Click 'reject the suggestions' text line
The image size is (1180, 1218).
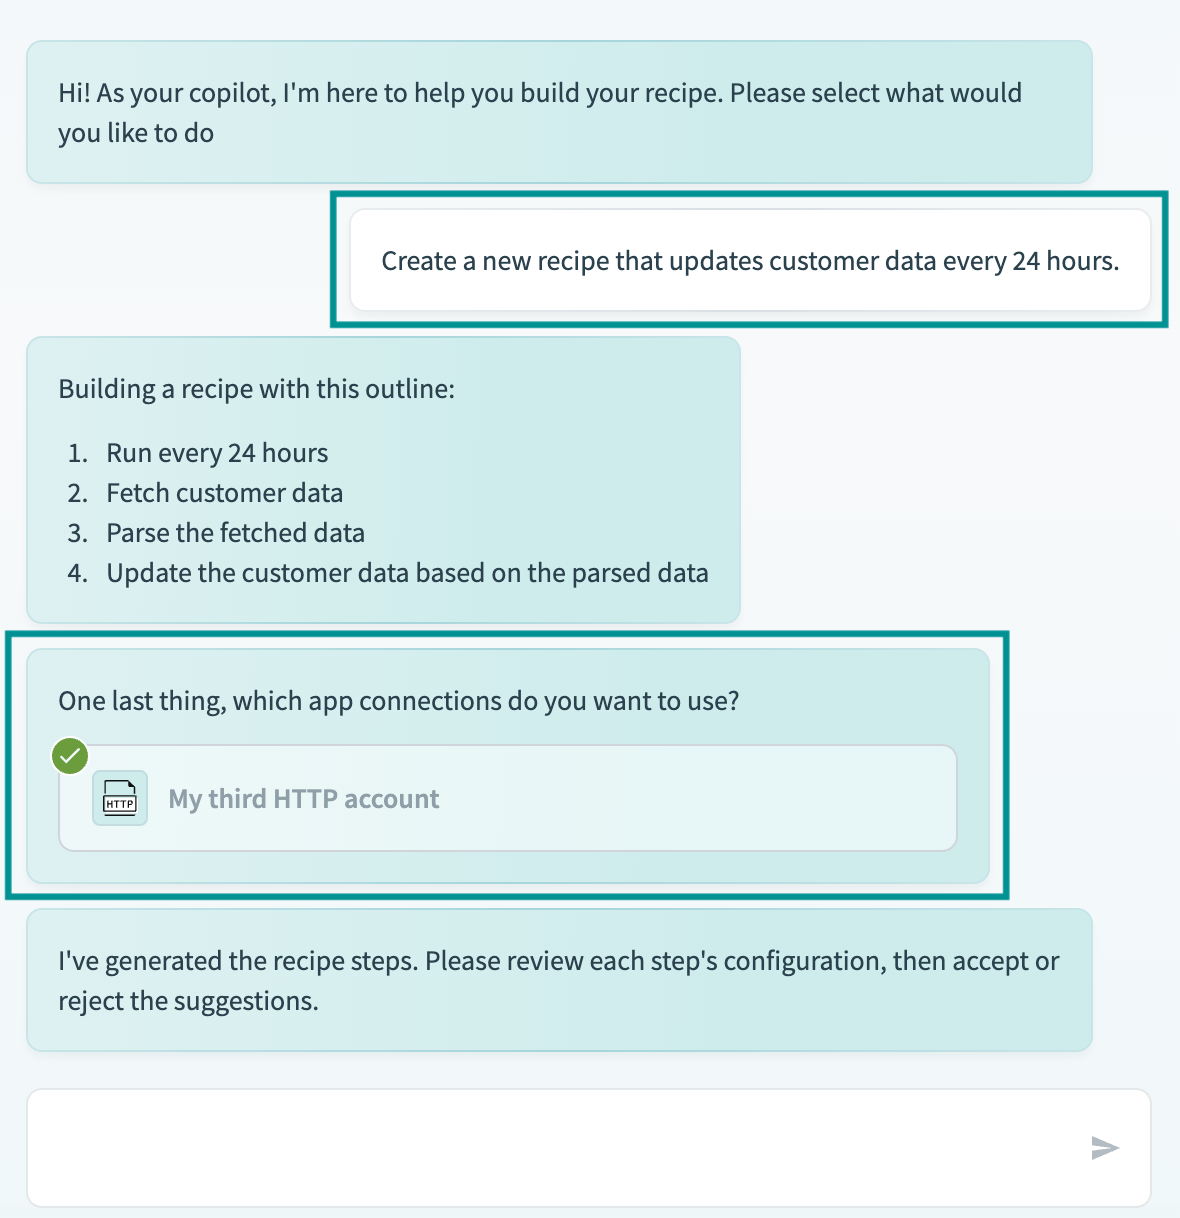pyautogui.click(x=188, y=1001)
